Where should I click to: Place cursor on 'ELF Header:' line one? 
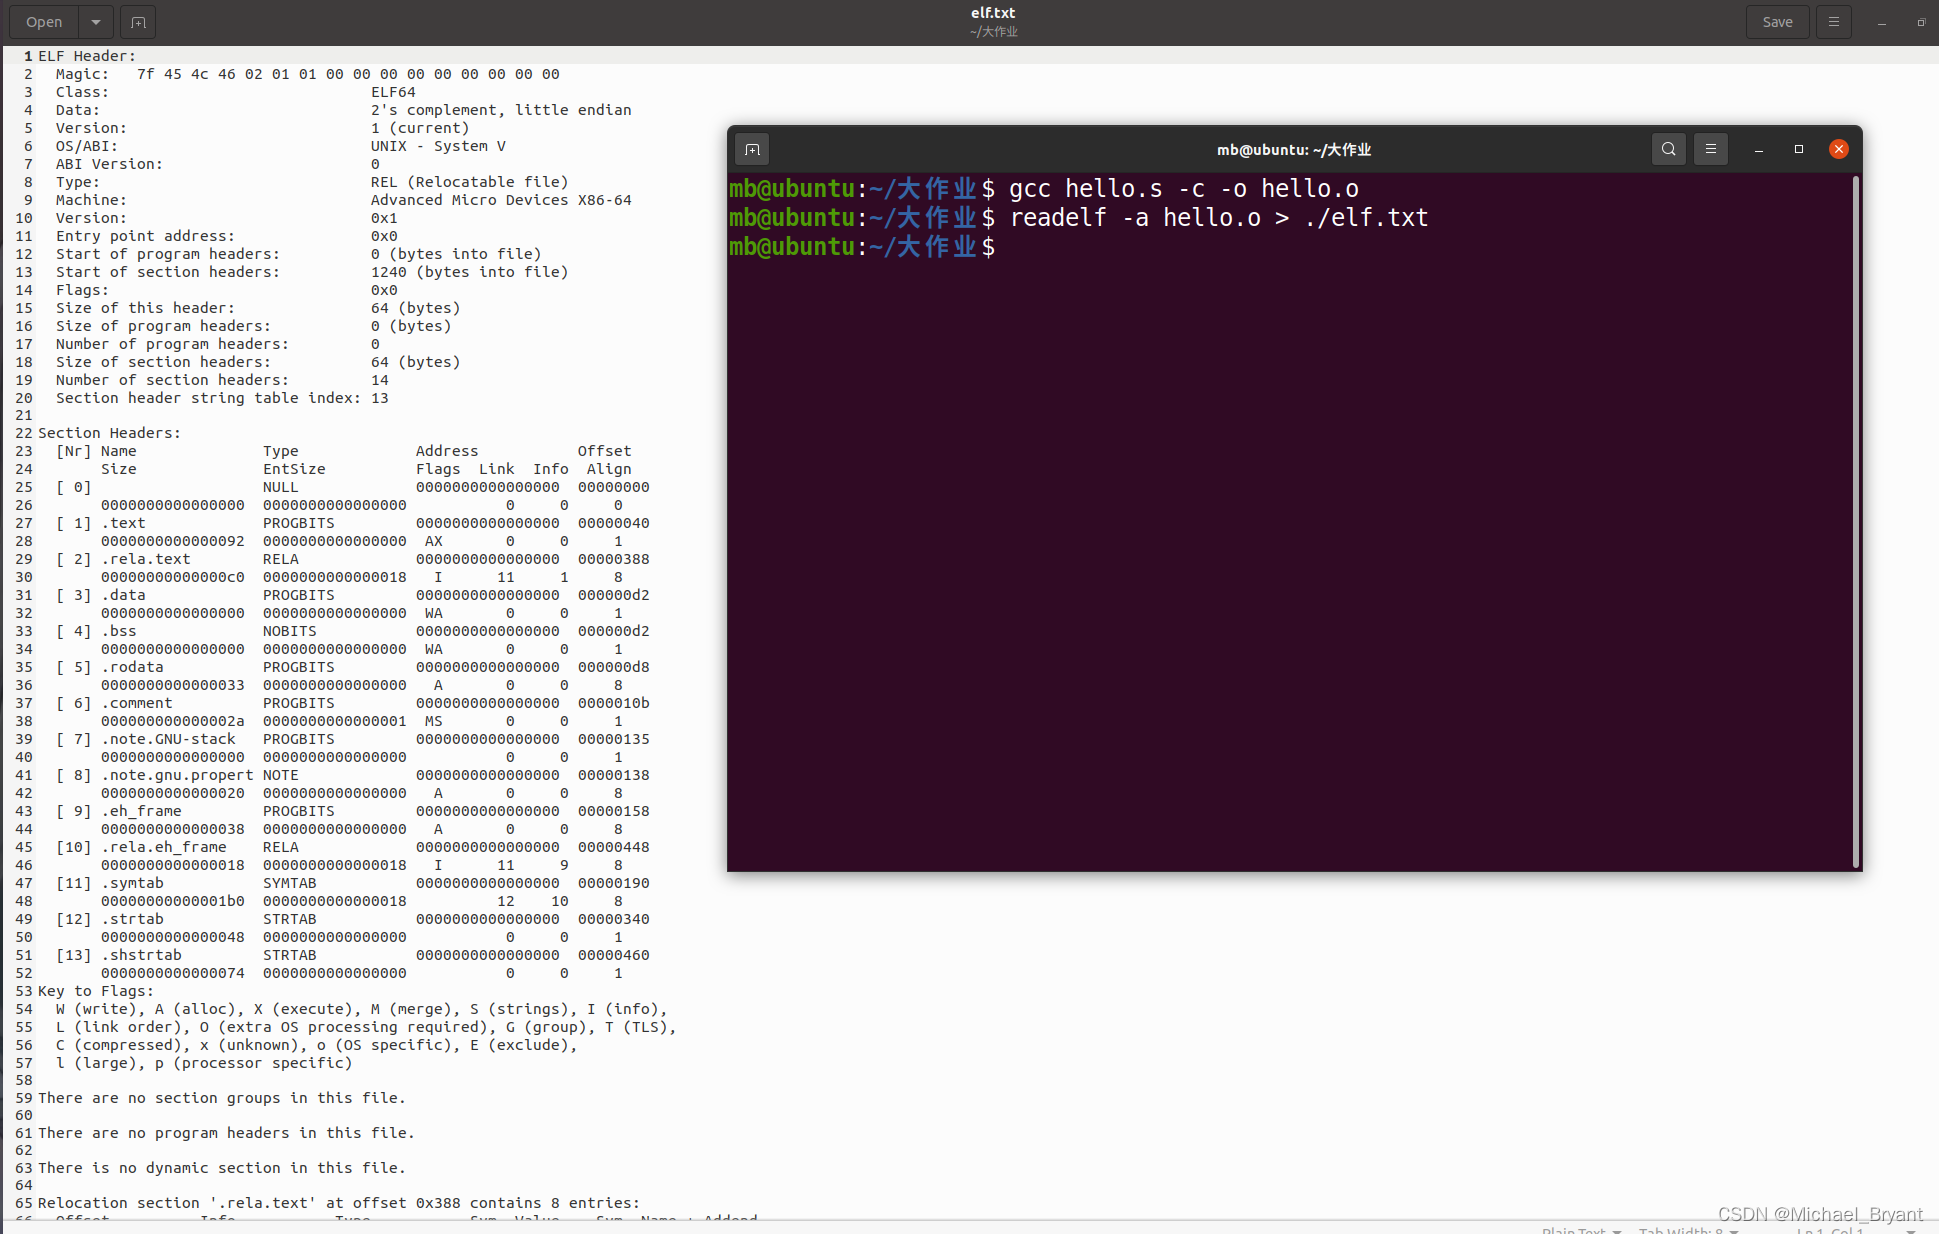86,56
